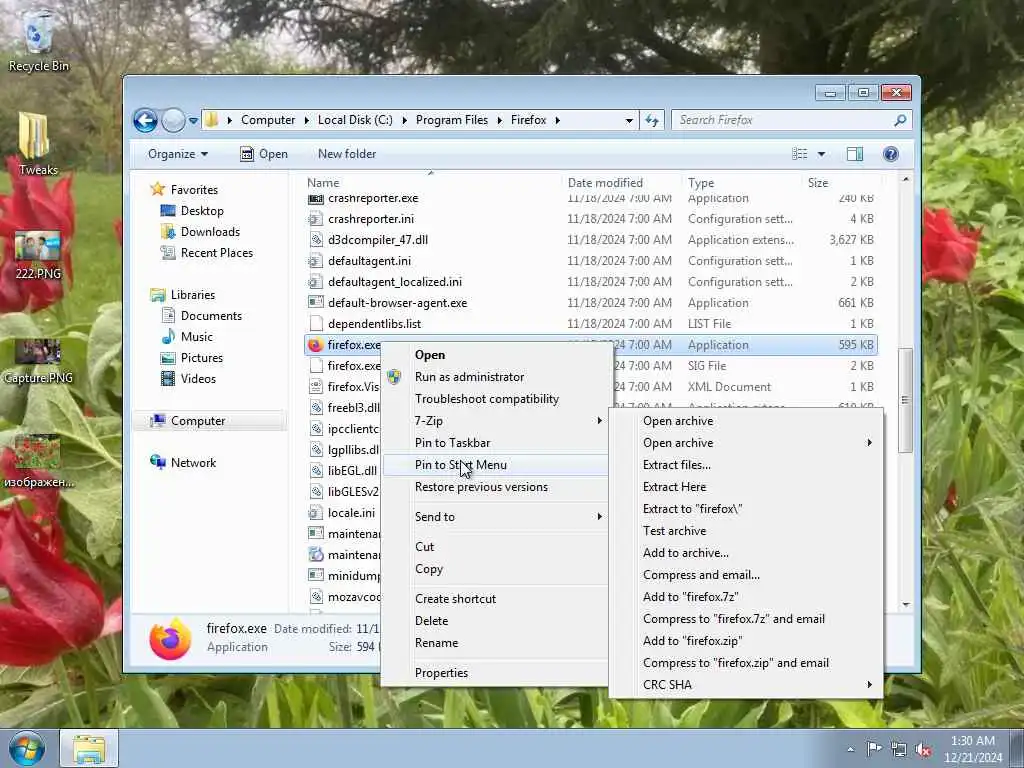
Task: Click the file list vertical scrollbar
Action: tap(905, 400)
